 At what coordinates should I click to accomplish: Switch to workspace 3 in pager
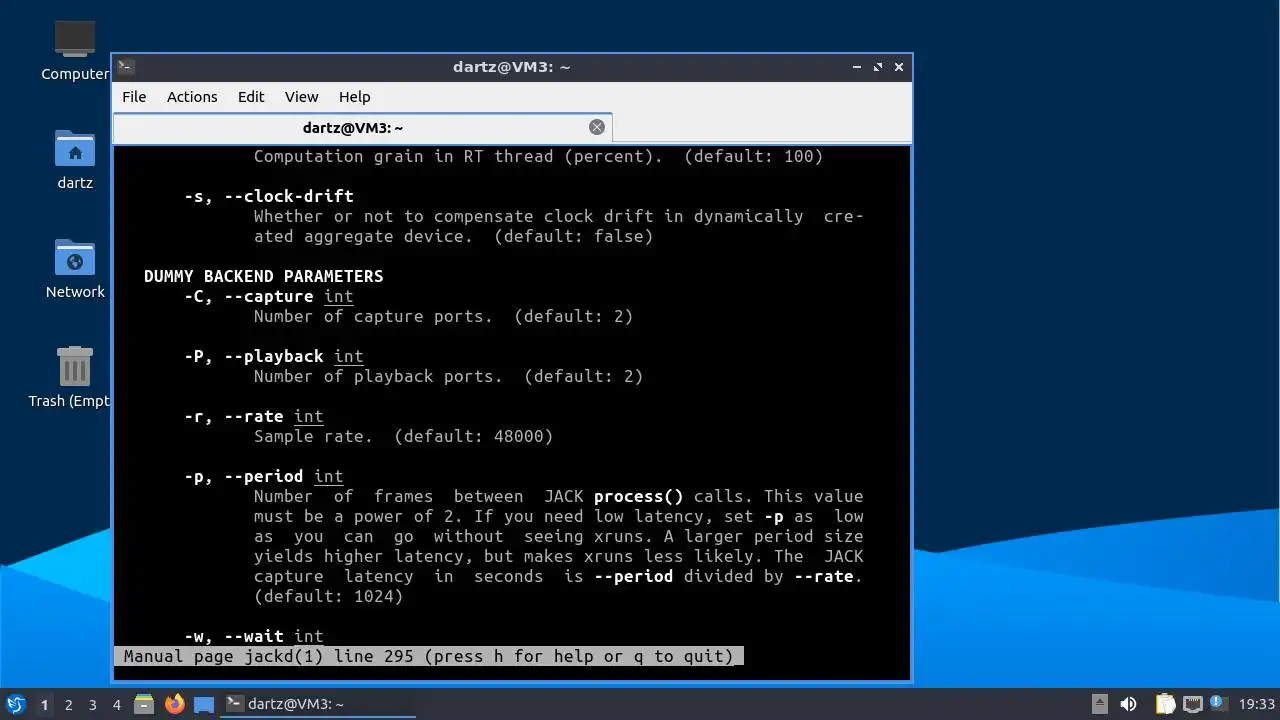92,704
